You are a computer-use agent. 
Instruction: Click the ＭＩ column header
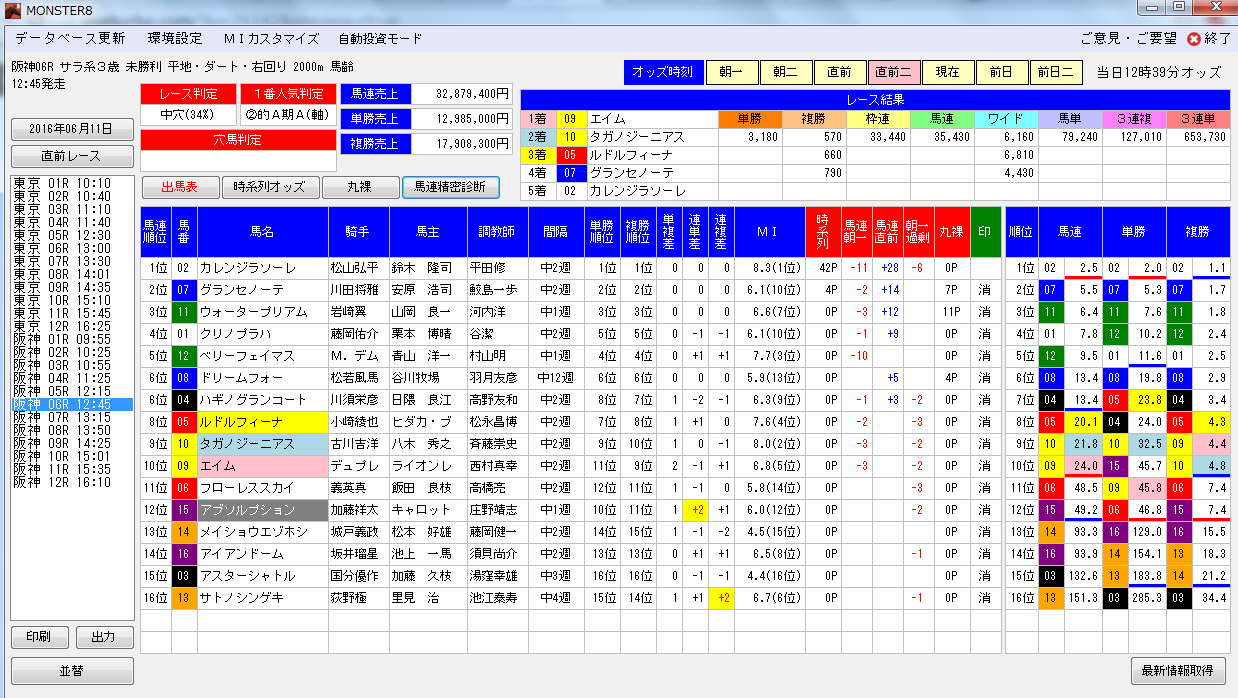[768, 232]
